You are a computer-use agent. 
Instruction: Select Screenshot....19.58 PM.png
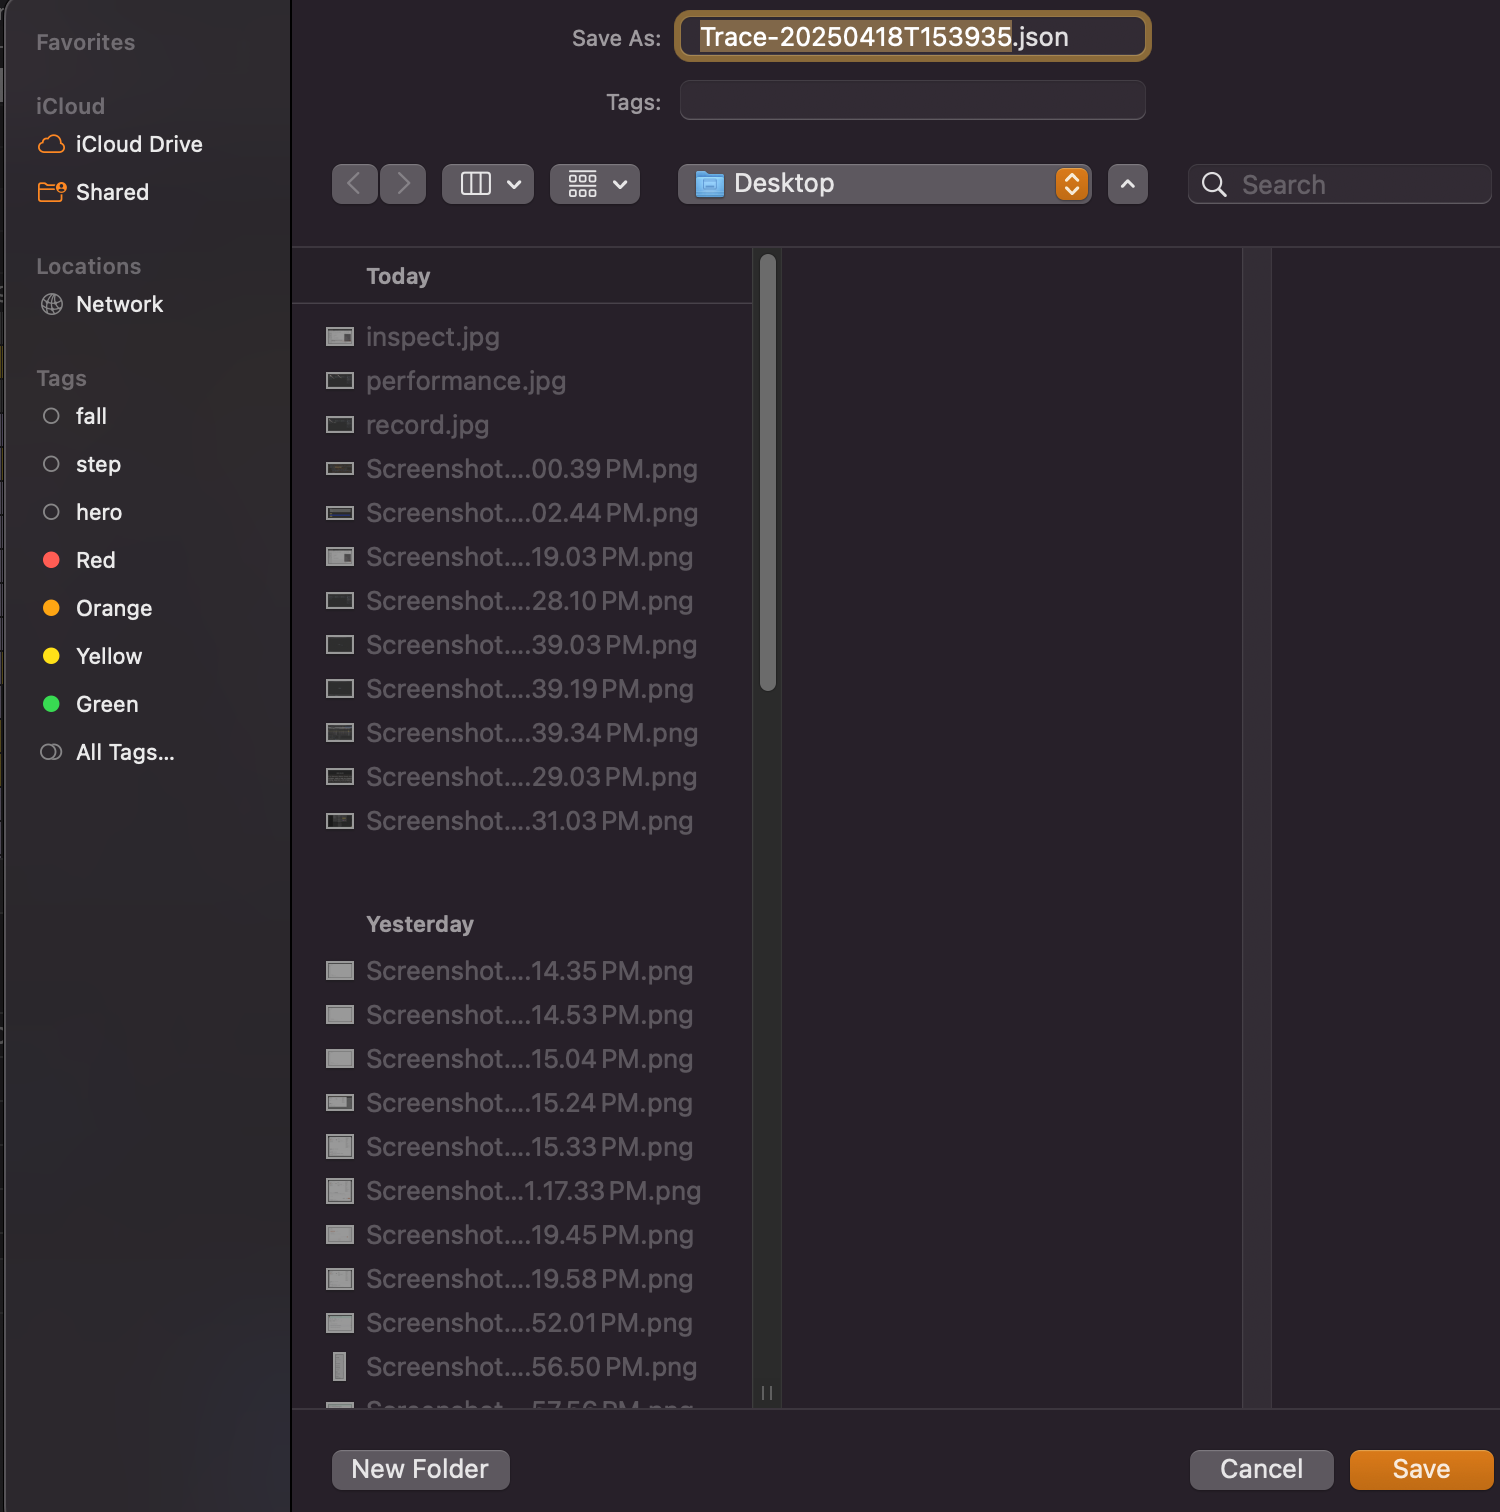[x=530, y=1279]
